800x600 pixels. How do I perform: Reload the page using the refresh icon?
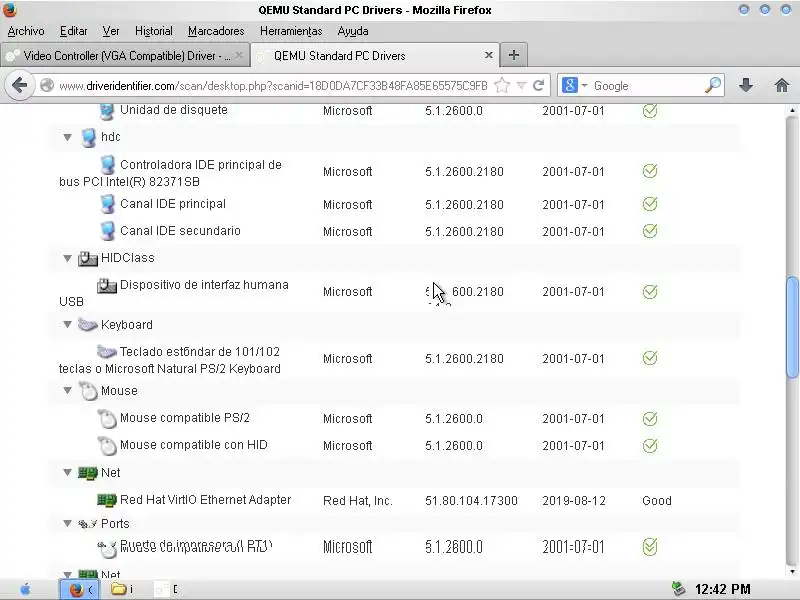click(x=538, y=85)
